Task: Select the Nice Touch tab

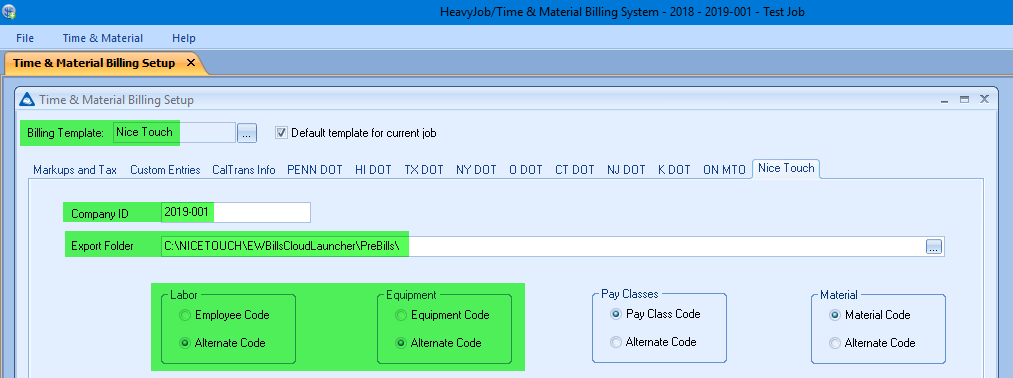Action: coord(786,168)
